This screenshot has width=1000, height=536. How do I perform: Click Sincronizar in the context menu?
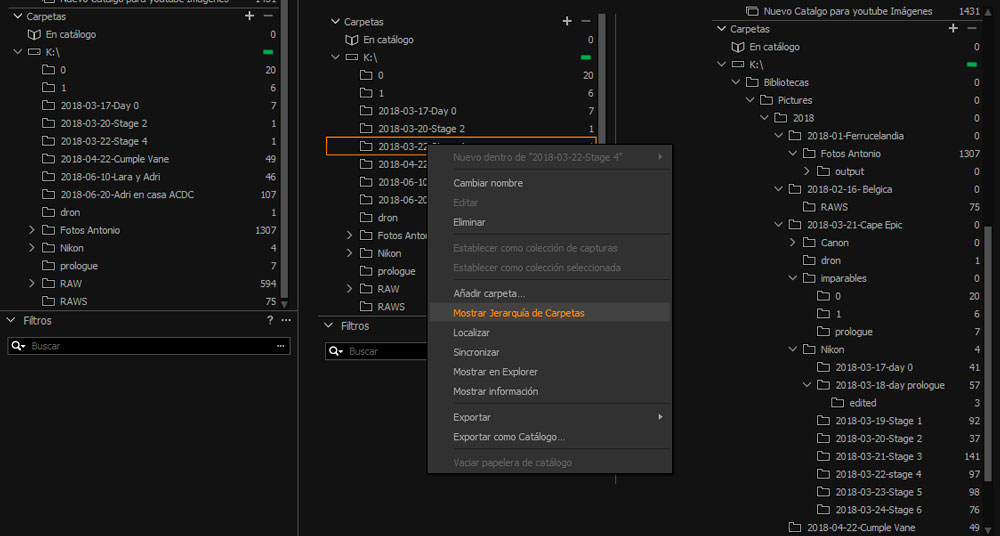[476, 352]
